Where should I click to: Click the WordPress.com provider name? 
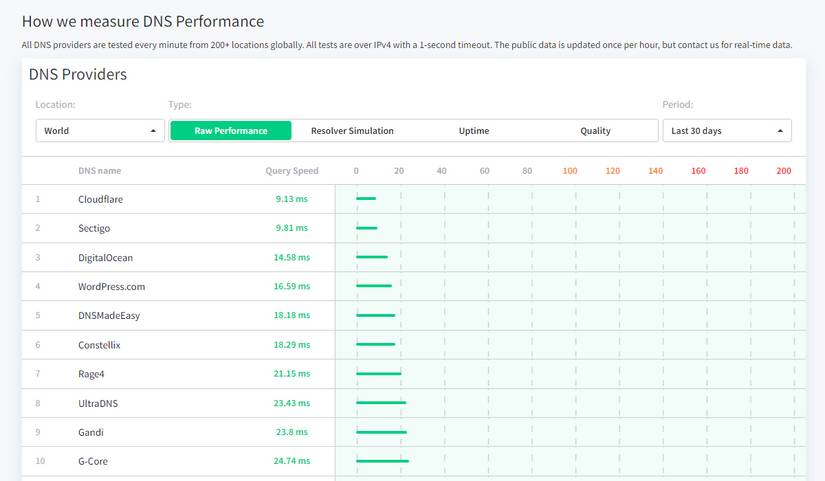click(112, 287)
